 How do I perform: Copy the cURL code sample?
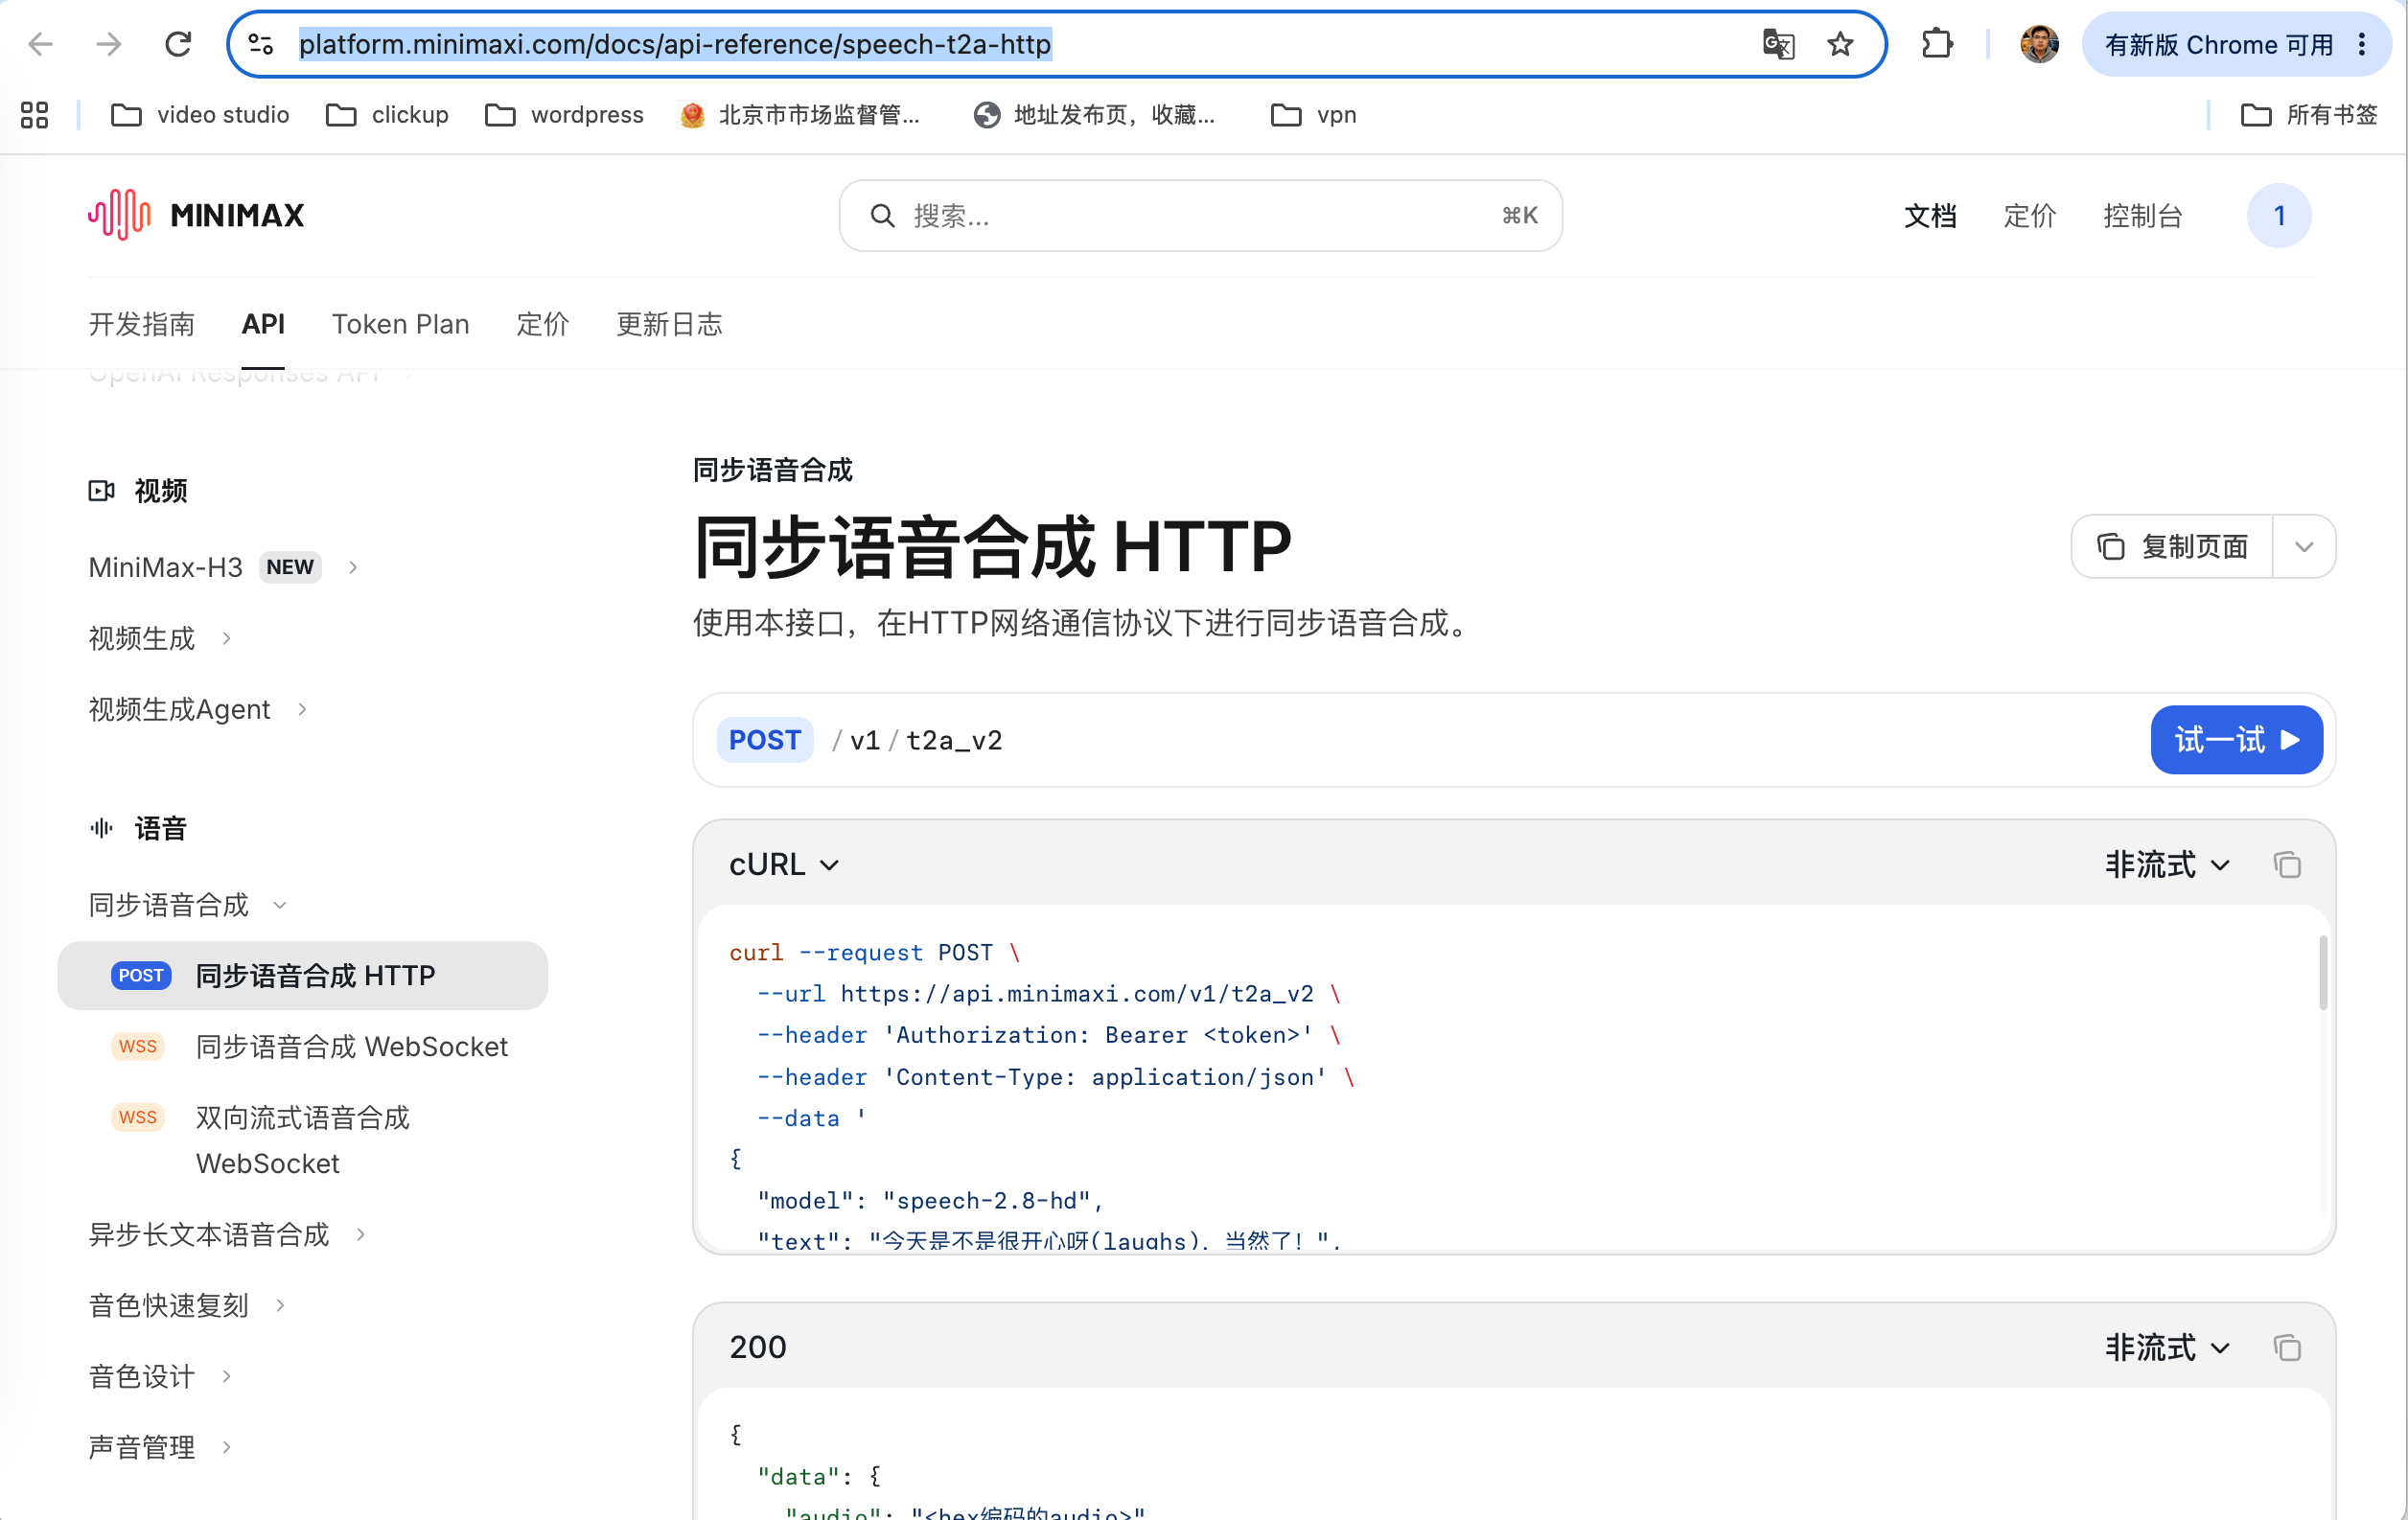2287,864
